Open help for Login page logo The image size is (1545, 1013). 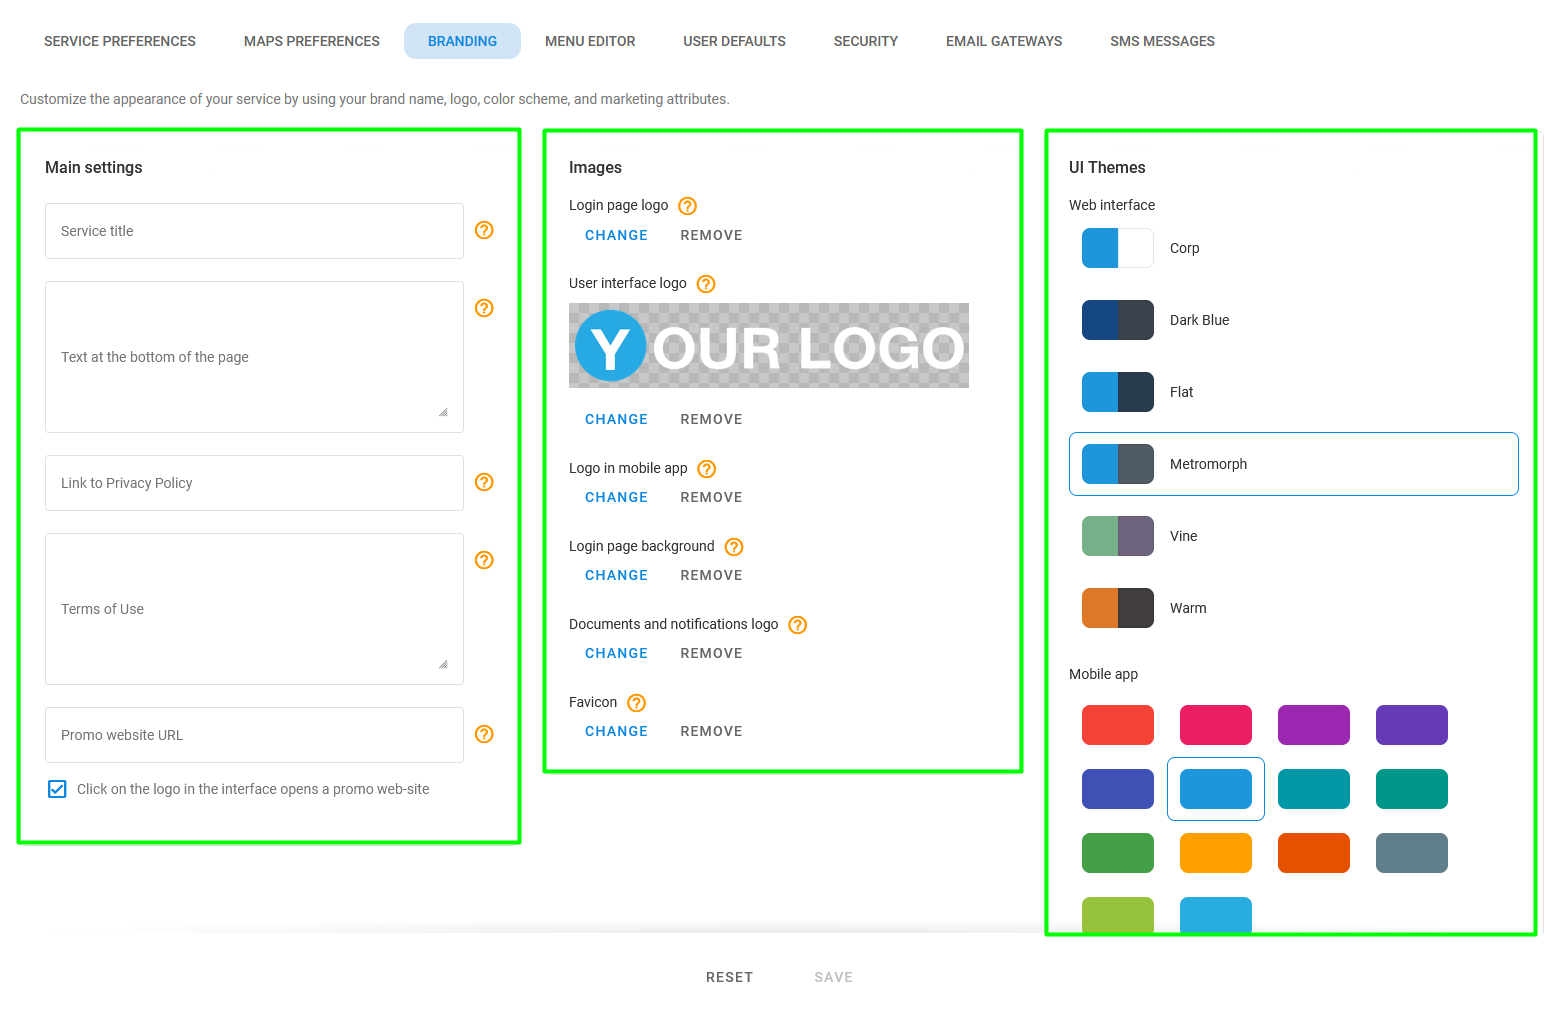tap(687, 205)
